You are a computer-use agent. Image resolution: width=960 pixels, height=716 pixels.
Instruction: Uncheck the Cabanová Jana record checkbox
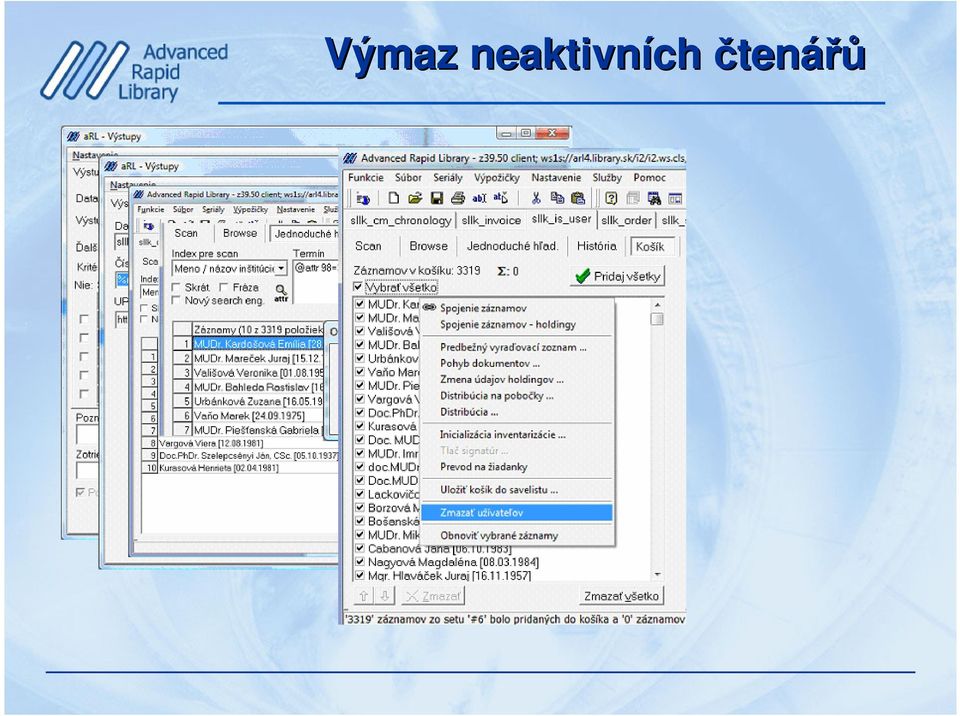click(x=360, y=548)
